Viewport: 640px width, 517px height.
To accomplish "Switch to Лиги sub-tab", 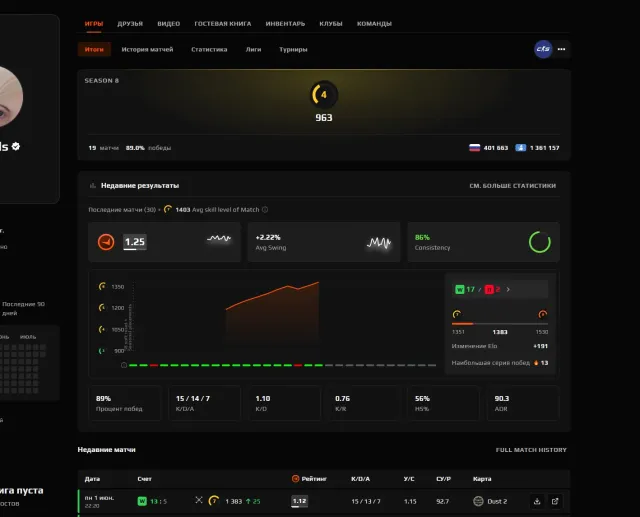I will pyautogui.click(x=253, y=49).
